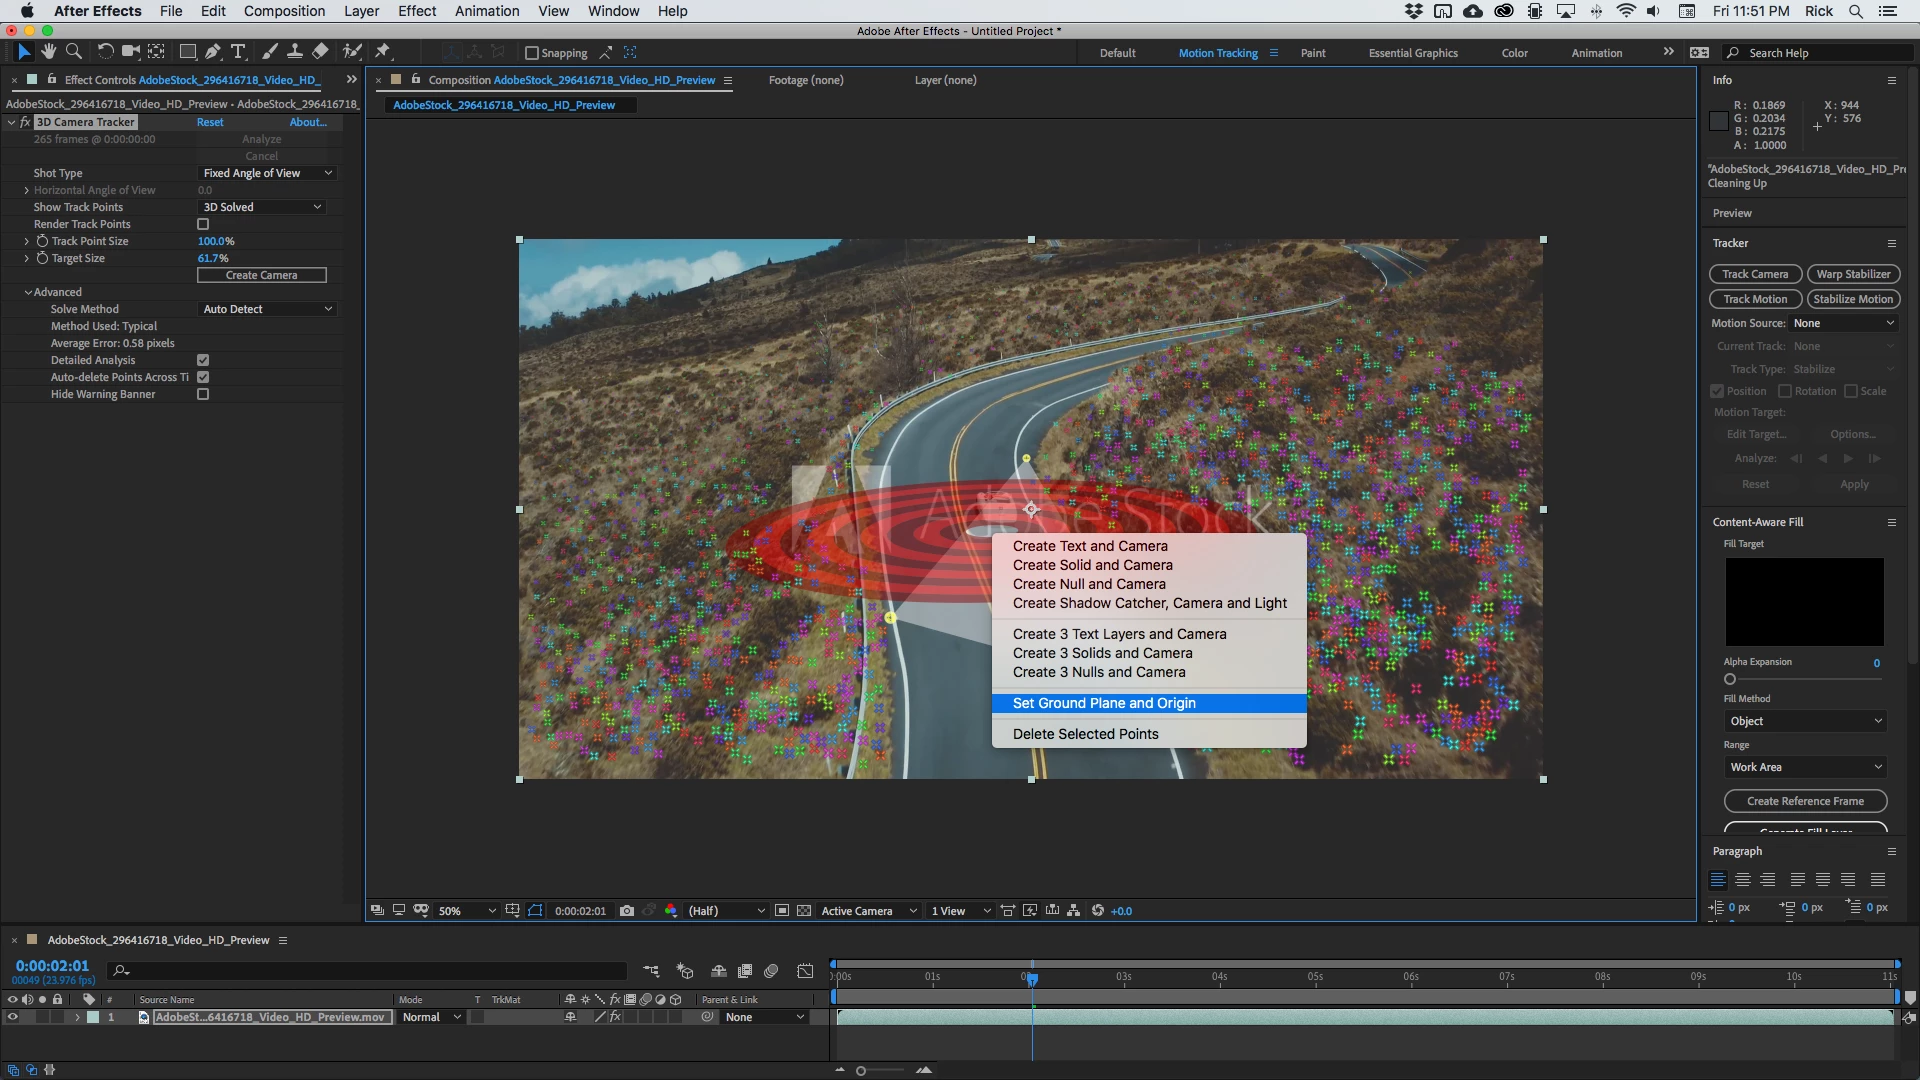The height and width of the screenshot is (1080, 1920).
Task: Click the snapshot camera icon in viewer
Action: point(626,911)
